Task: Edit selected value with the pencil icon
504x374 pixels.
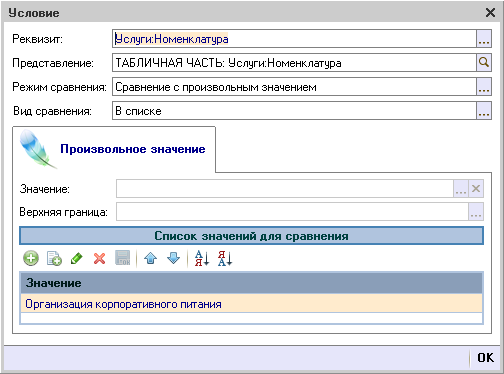Action: 77,258
